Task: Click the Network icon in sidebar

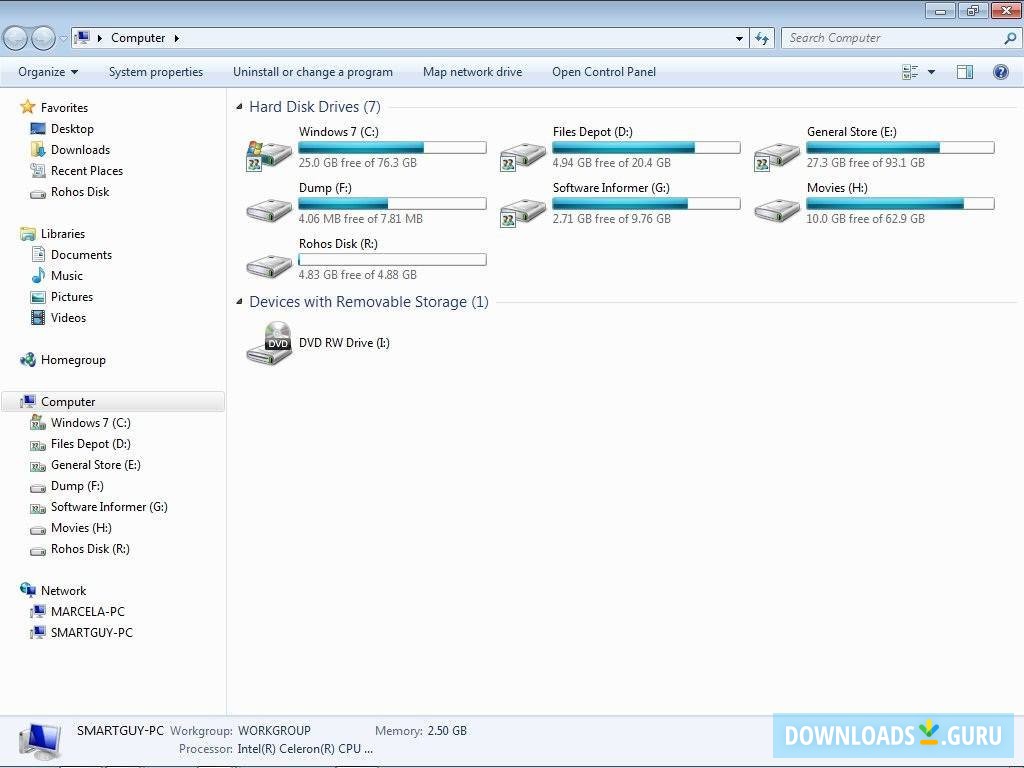Action: 27,590
